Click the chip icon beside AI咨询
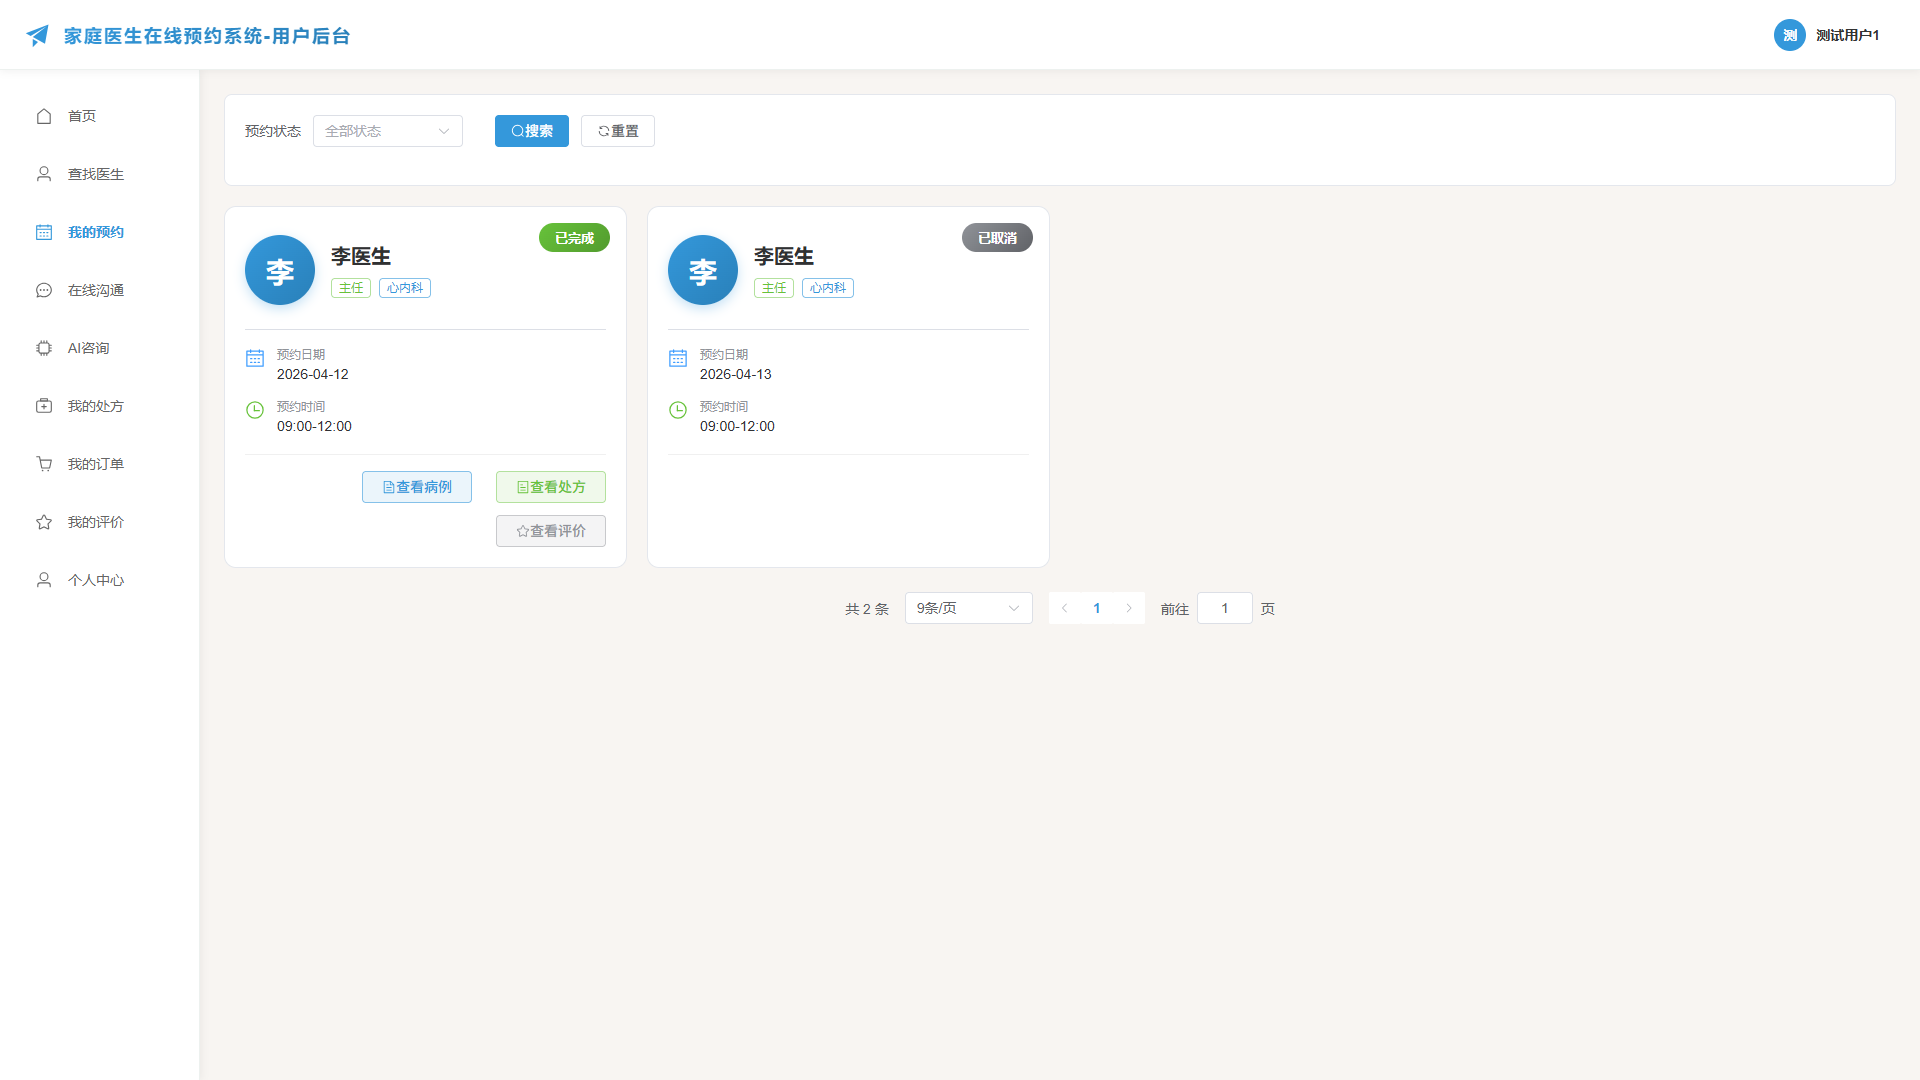 (44, 348)
